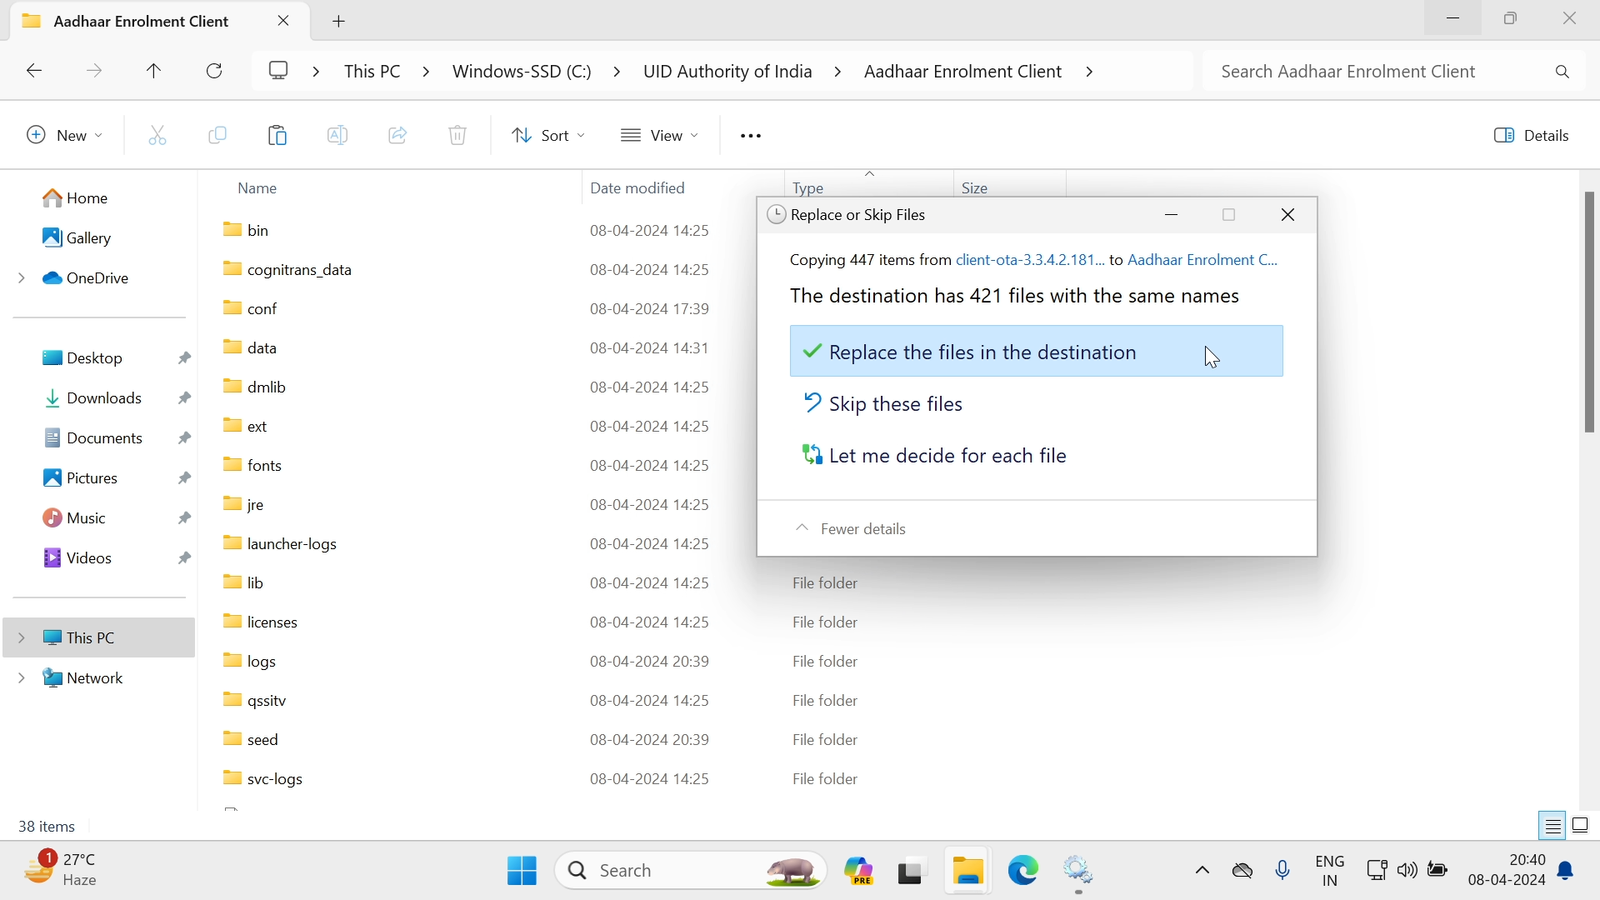Click the Share icon in toolbar
This screenshot has height=900, width=1600.
[397, 135]
